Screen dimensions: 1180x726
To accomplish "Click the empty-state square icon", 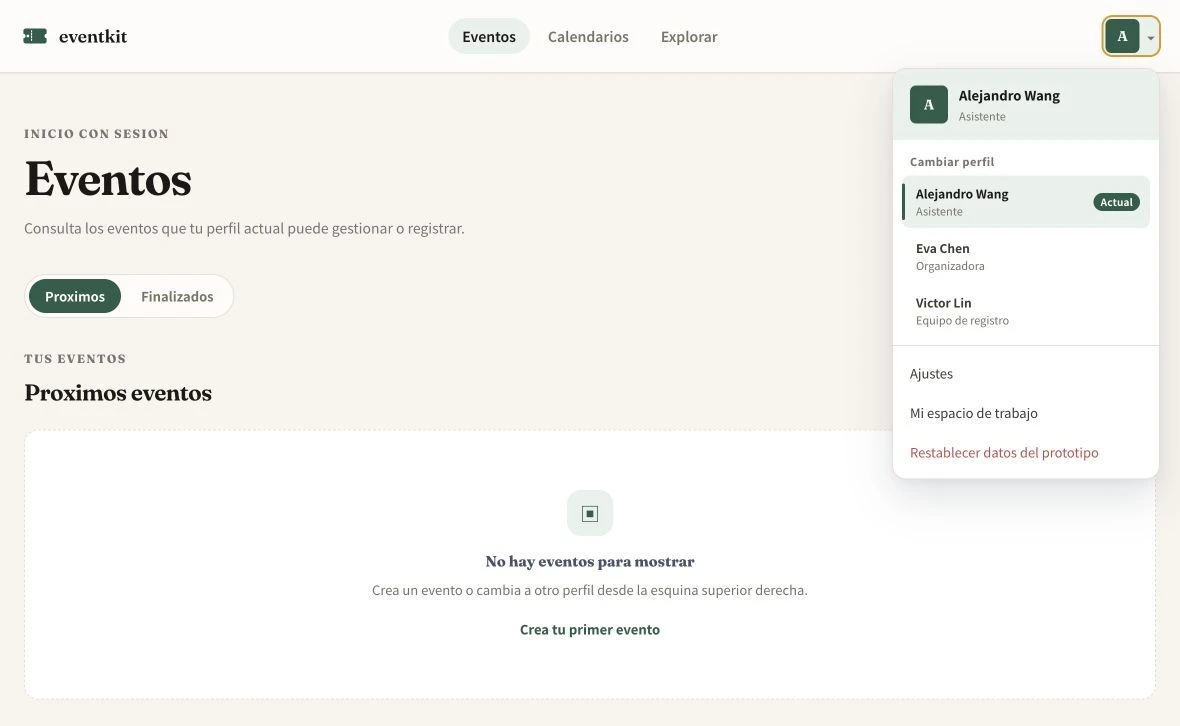I will [x=589, y=514].
